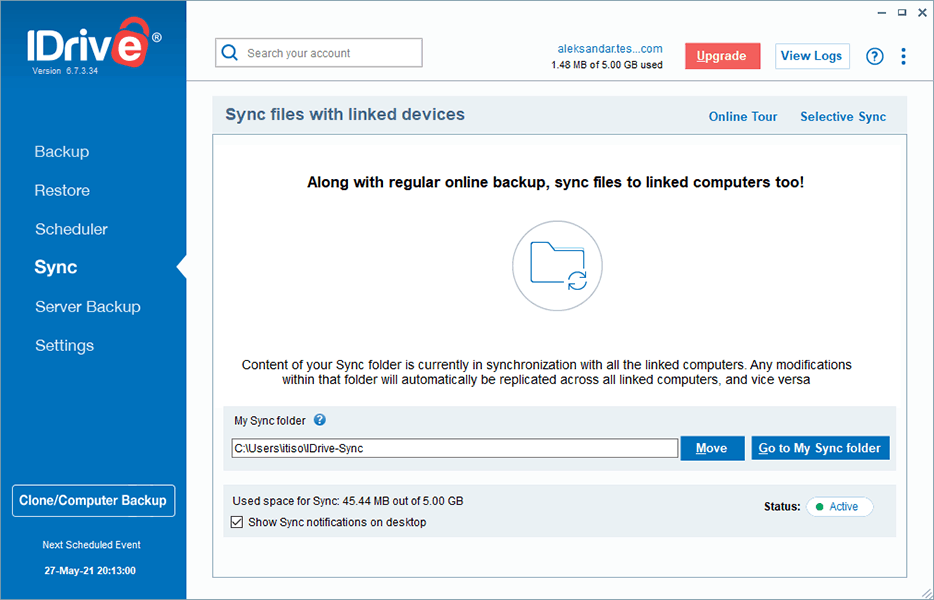
Task: Go to Scheduler in sidebar
Action: click(x=71, y=229)
